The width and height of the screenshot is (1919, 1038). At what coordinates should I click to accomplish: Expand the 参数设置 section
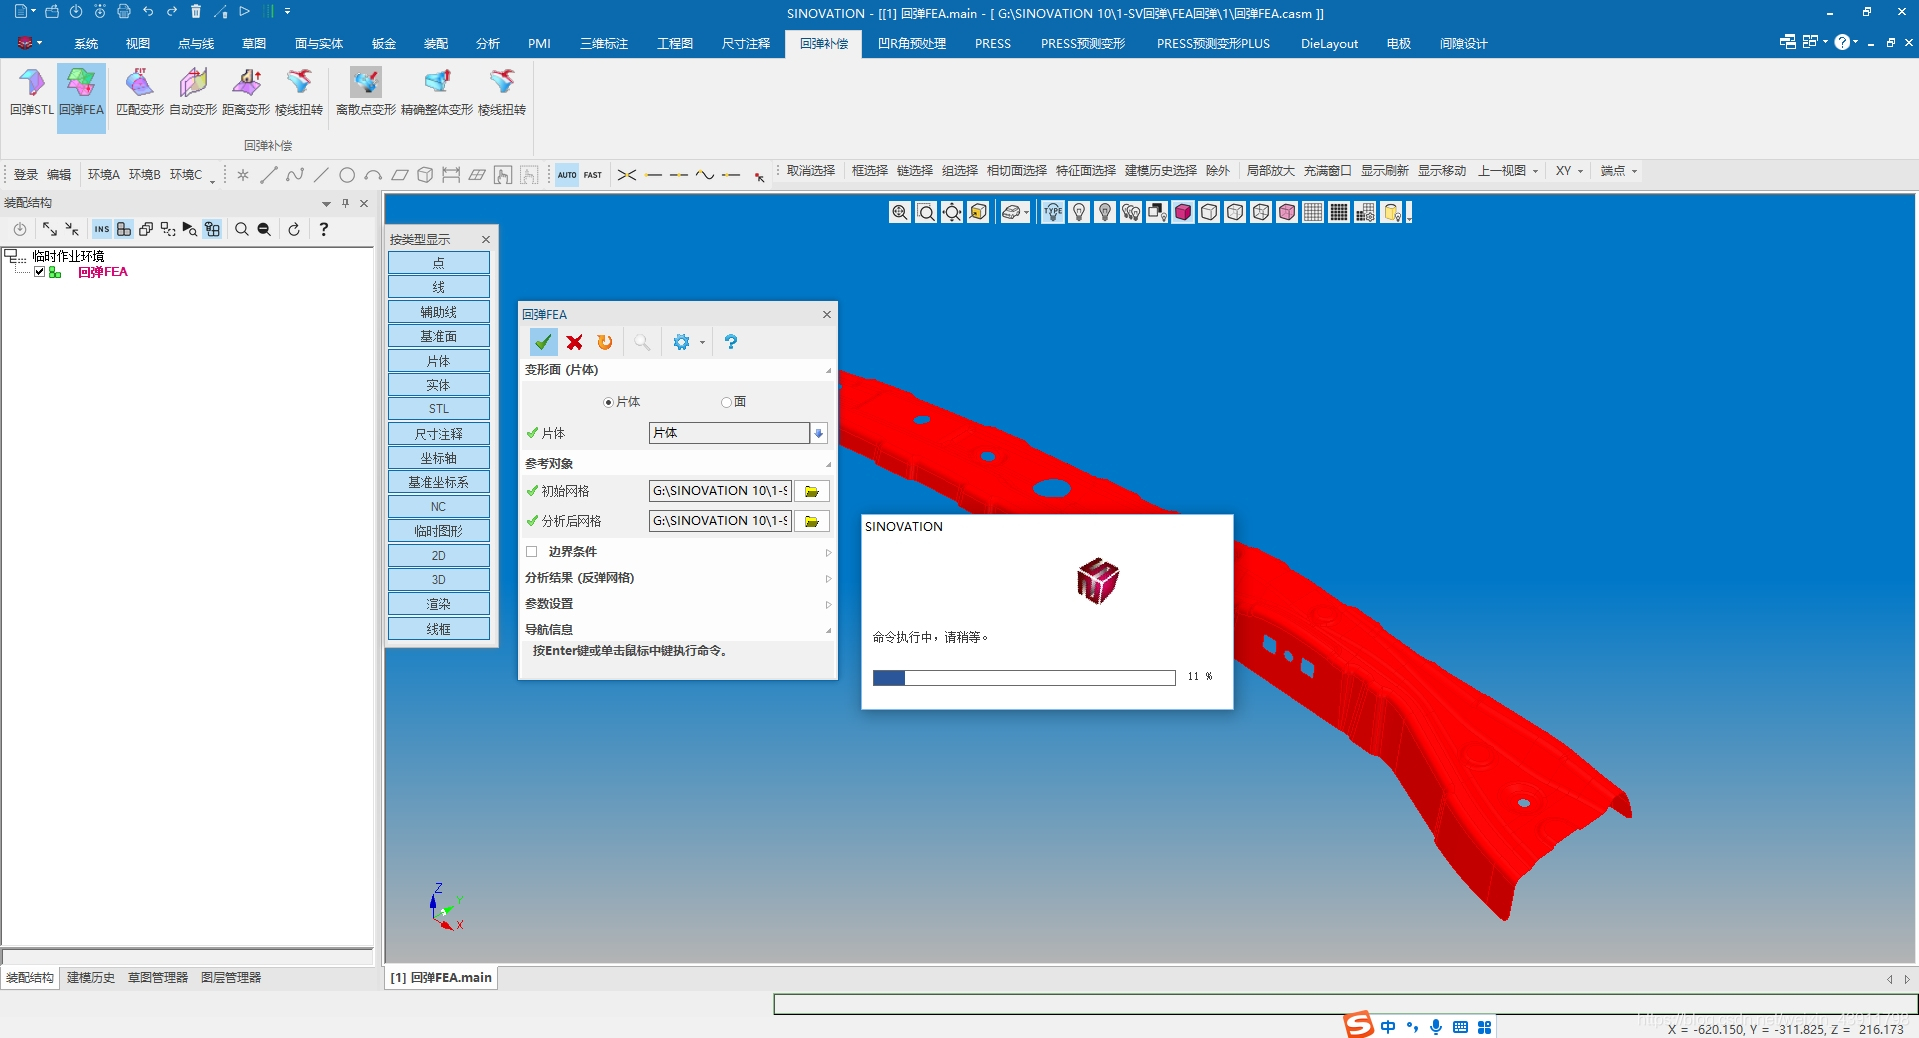828,604
